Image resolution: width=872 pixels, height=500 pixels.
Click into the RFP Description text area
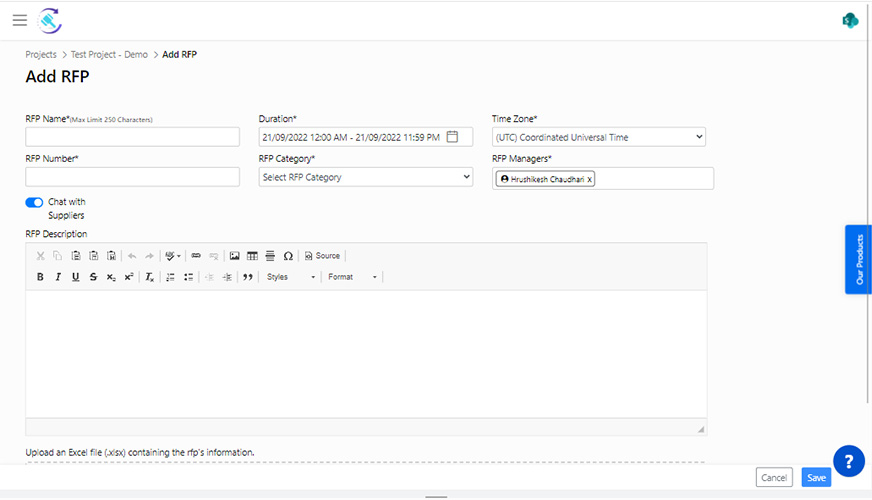(x=366, y=354)
